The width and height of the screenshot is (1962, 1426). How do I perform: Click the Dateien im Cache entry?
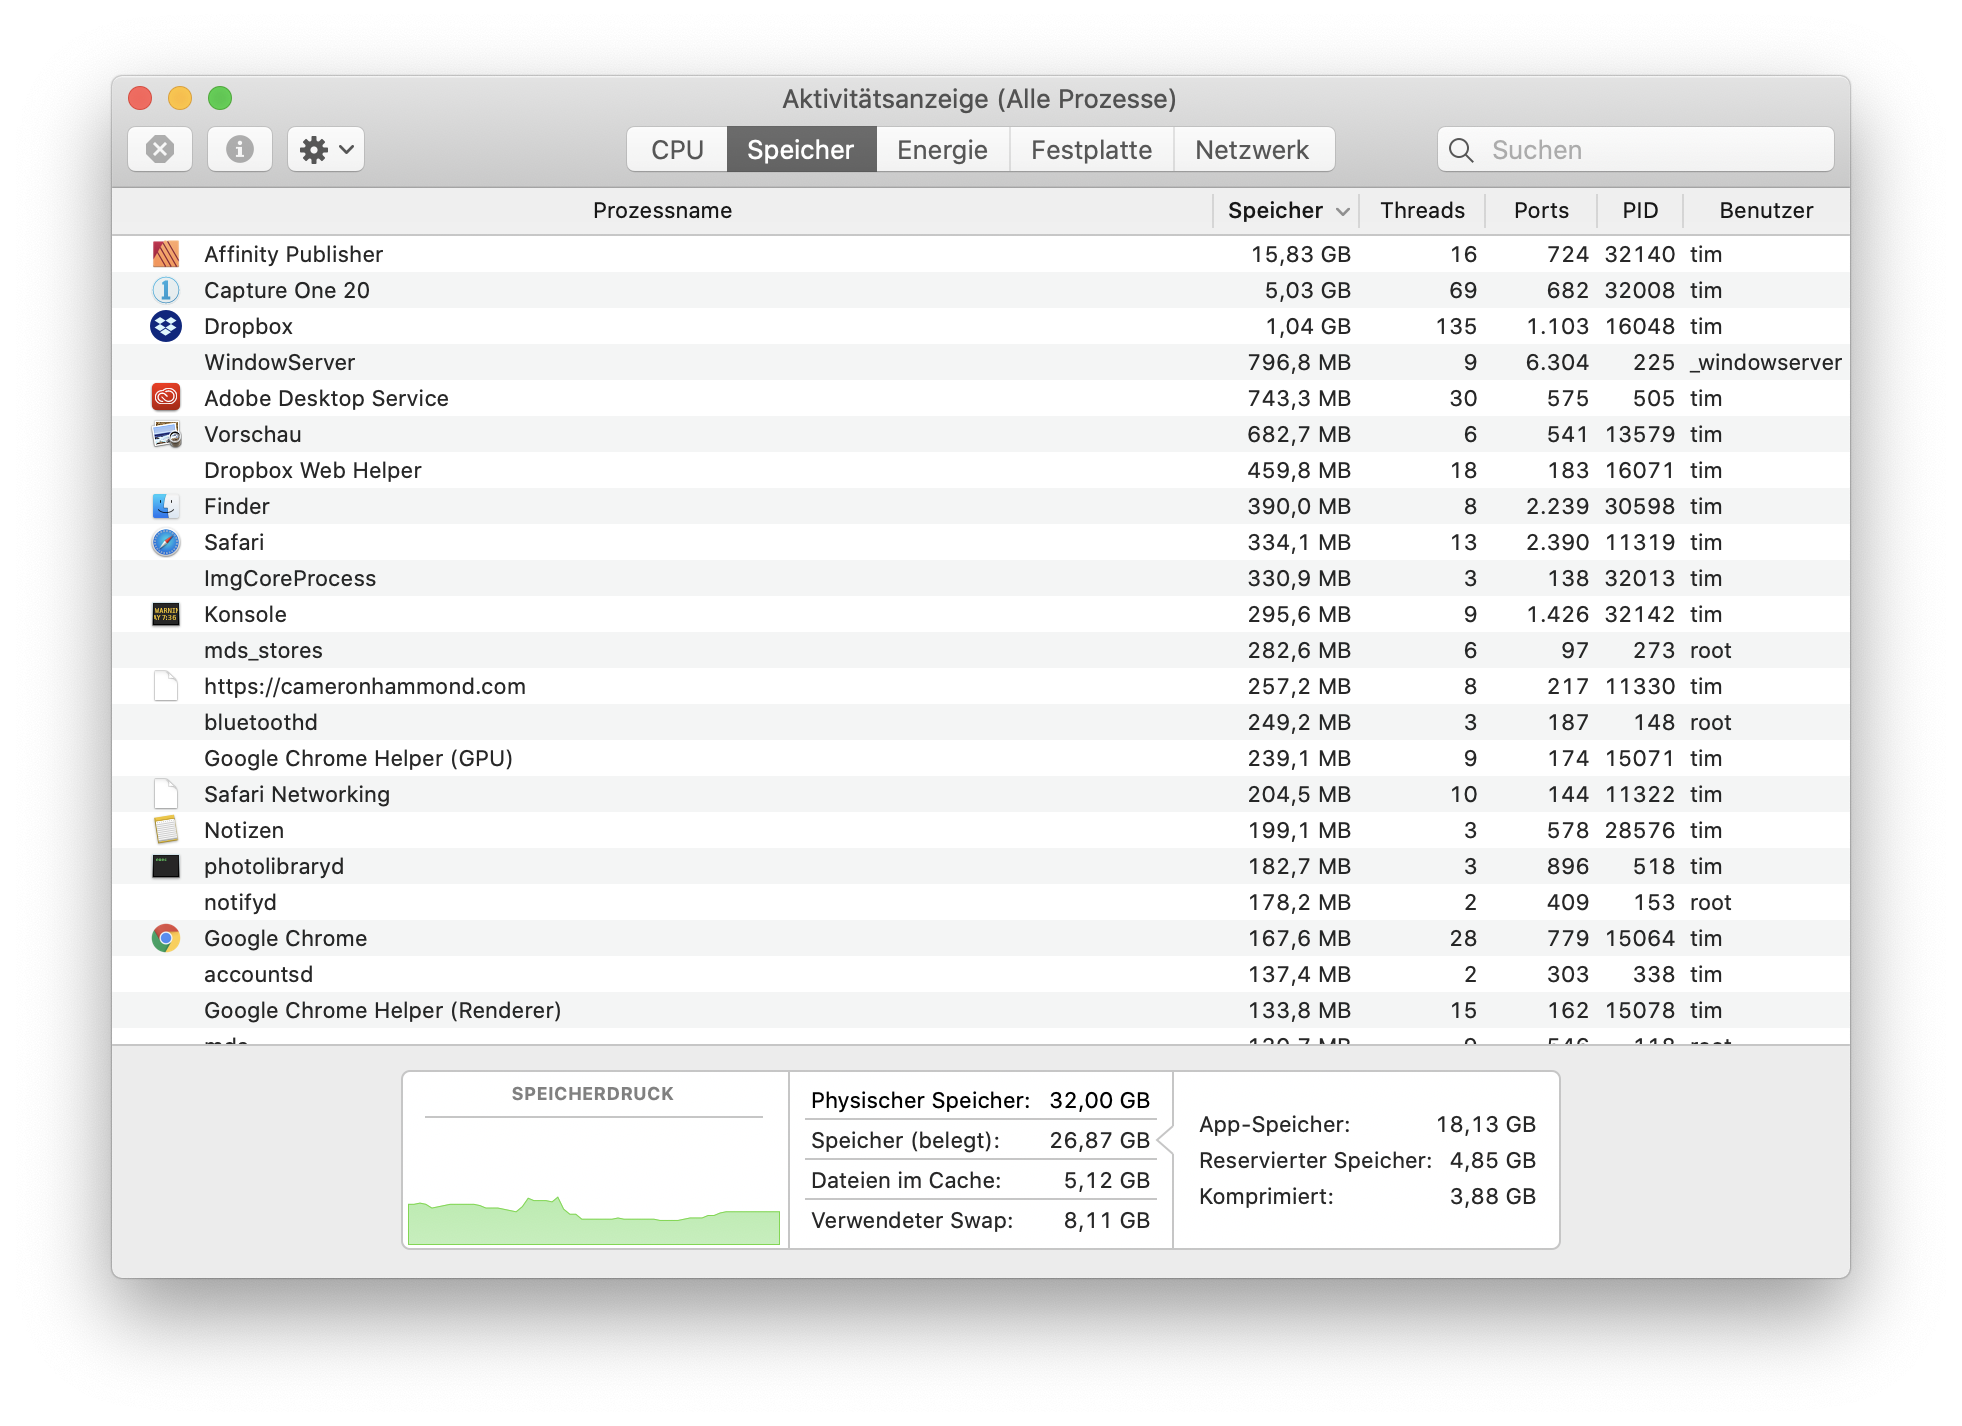click(x=980, y=1180)
